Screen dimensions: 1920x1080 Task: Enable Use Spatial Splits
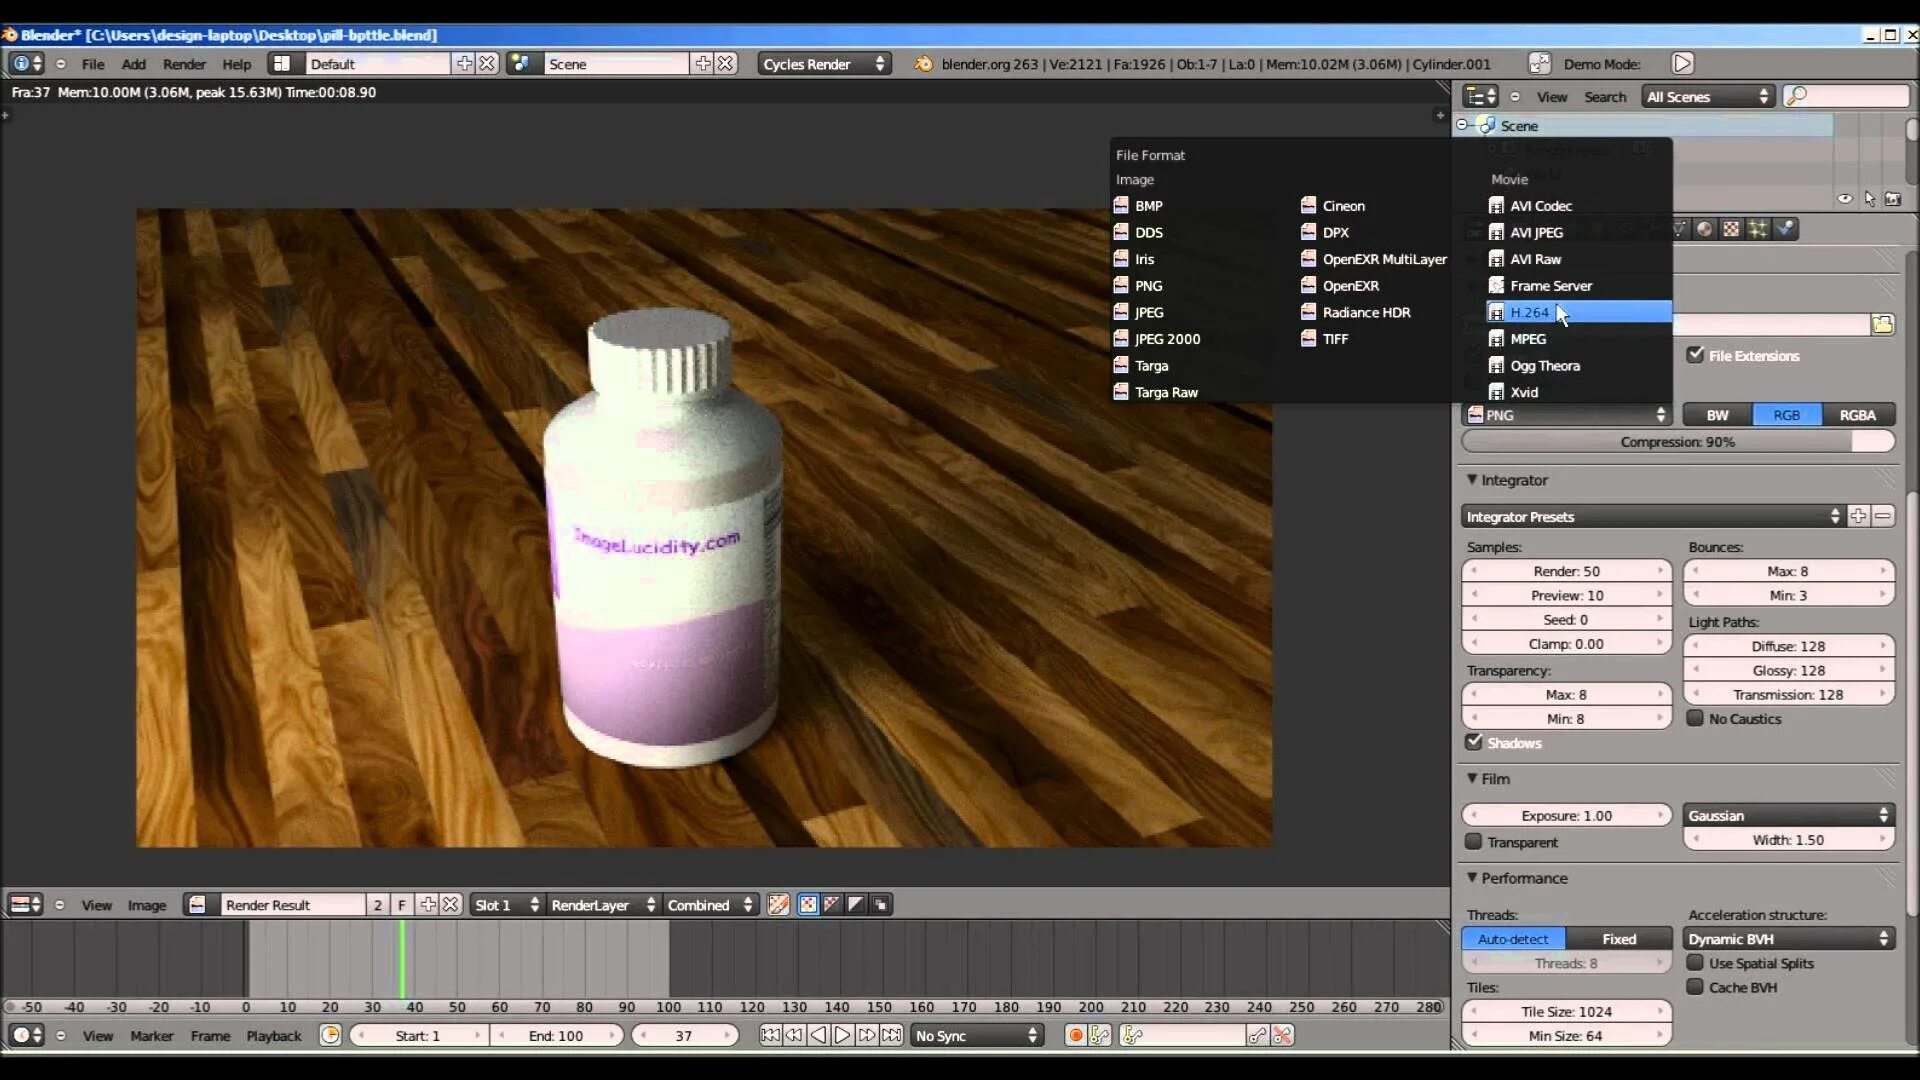coord(1695,963)
